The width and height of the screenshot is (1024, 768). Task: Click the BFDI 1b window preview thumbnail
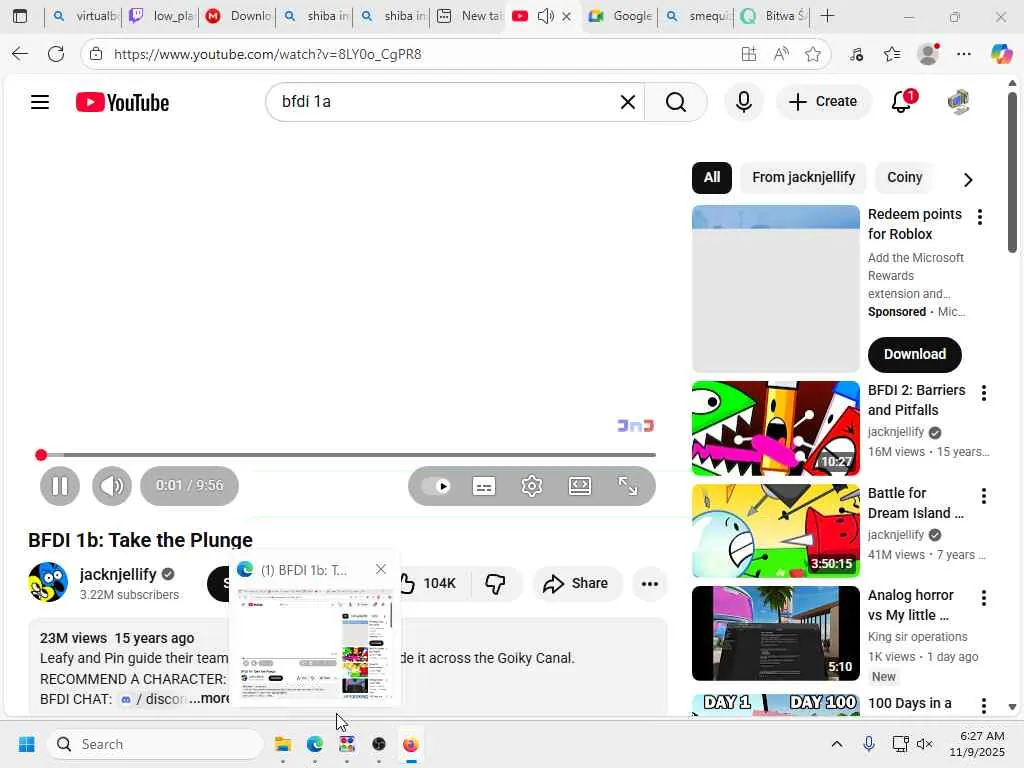click(x=315, y=644)
